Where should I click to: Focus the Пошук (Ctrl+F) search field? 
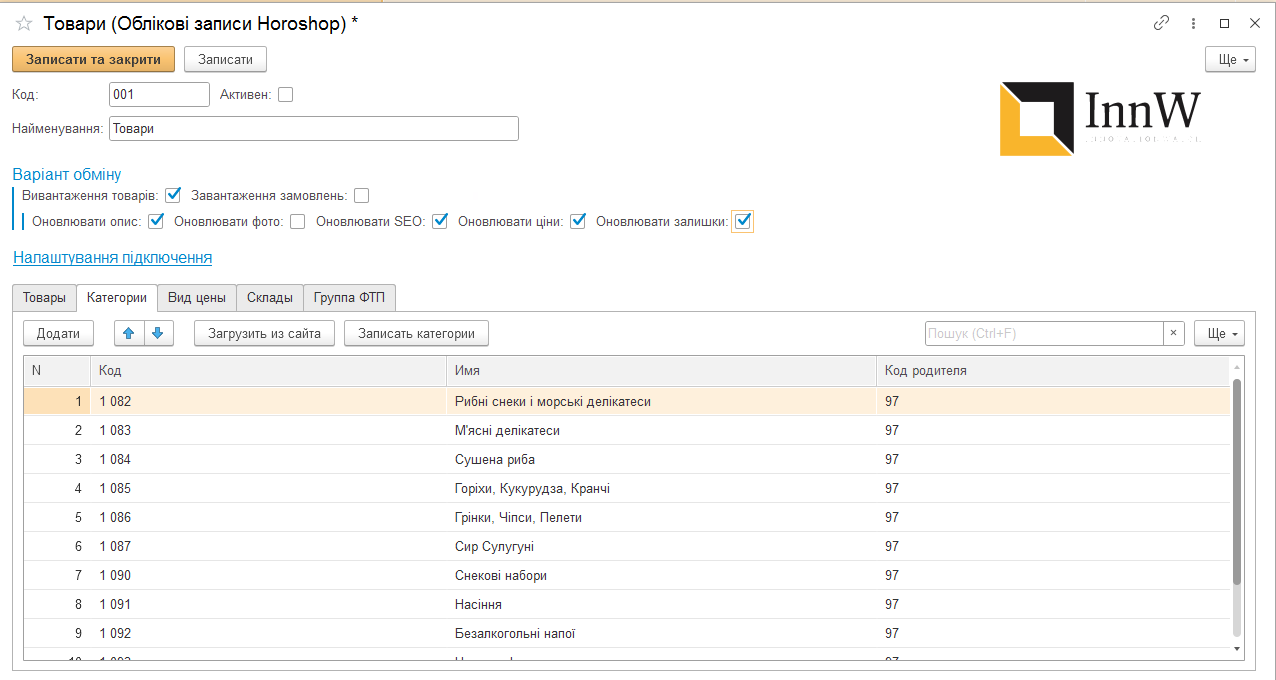point(1044,333)
